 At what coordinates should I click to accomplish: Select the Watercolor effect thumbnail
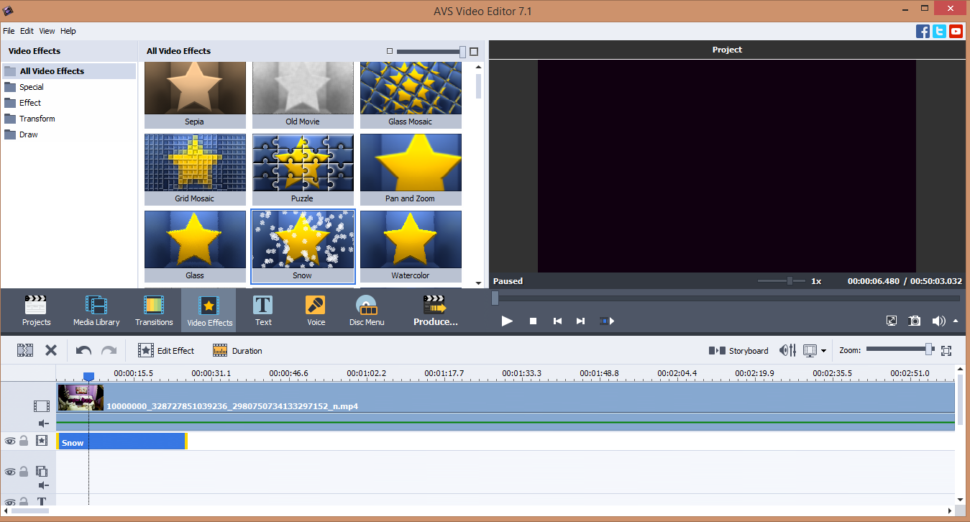(x=411, y=246)
